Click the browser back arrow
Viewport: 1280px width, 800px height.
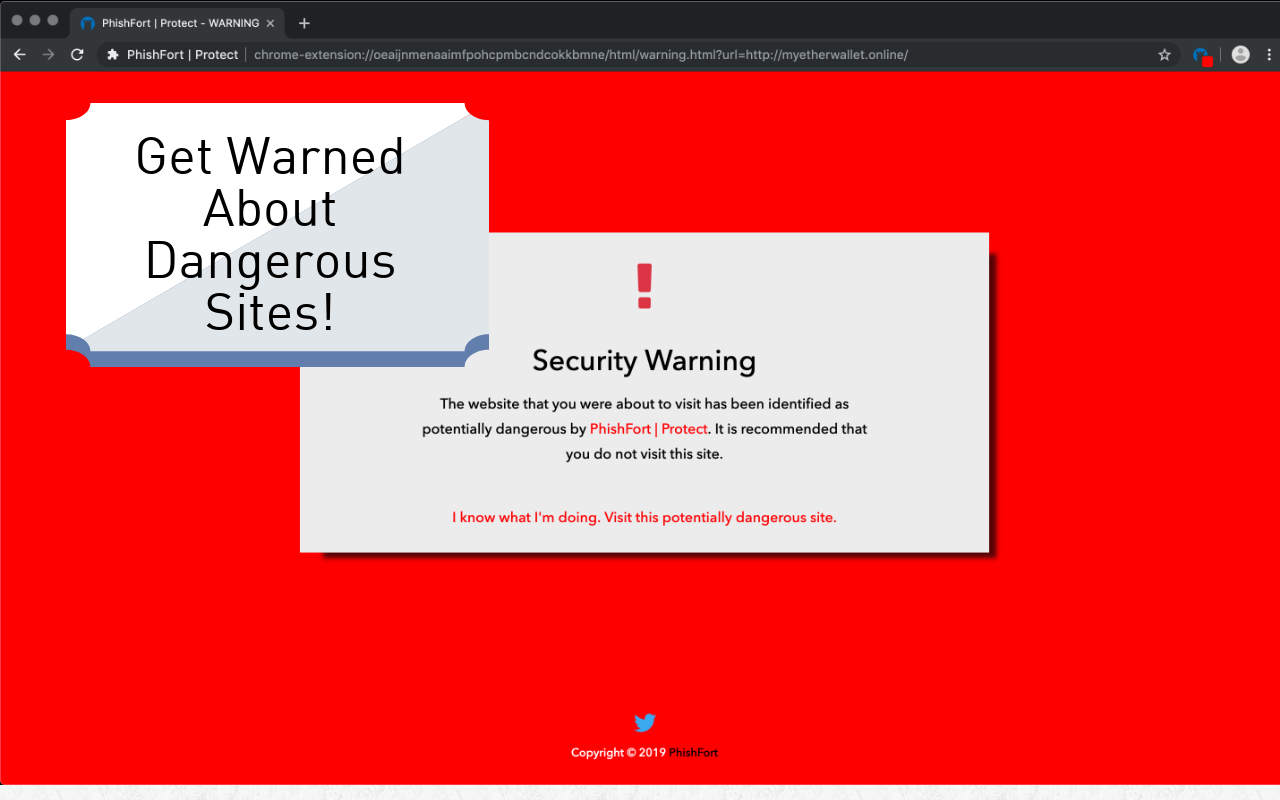pos(19,54)
